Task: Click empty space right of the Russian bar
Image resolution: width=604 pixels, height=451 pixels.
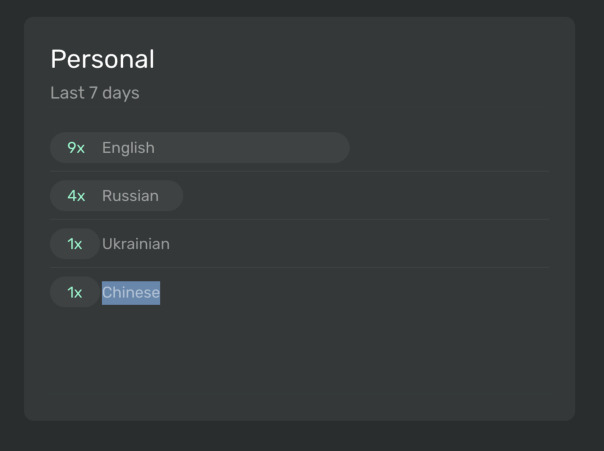Action: [360, 196]
